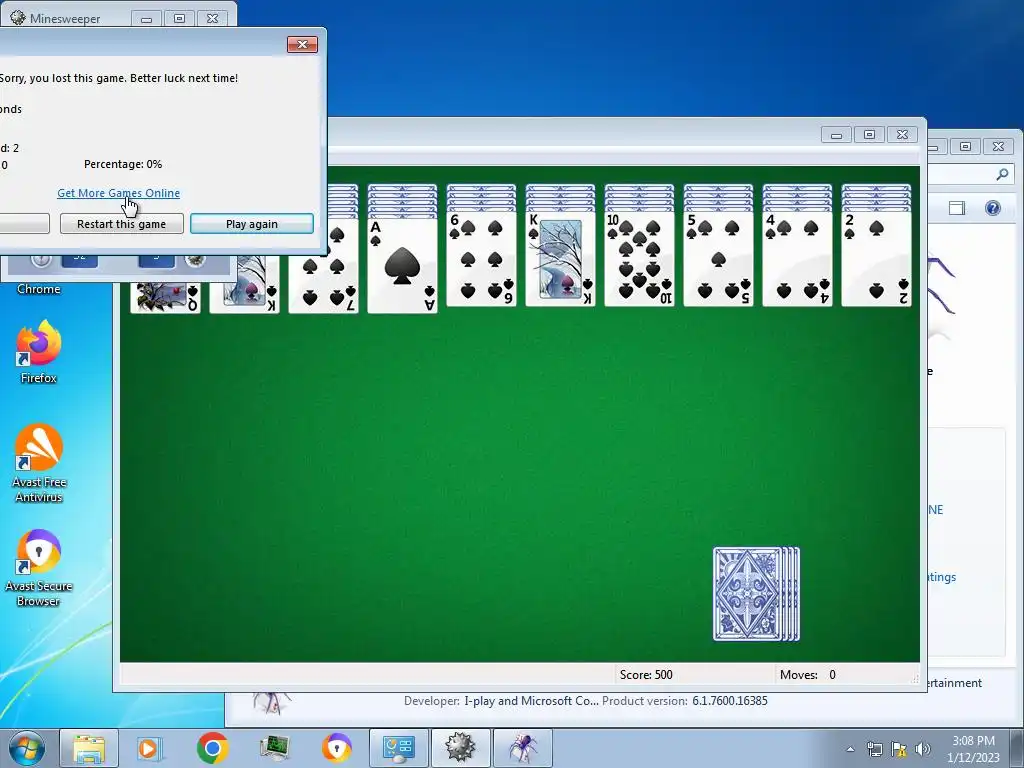
Task: Open Action Center flag icon
Action: click(899, 749)
